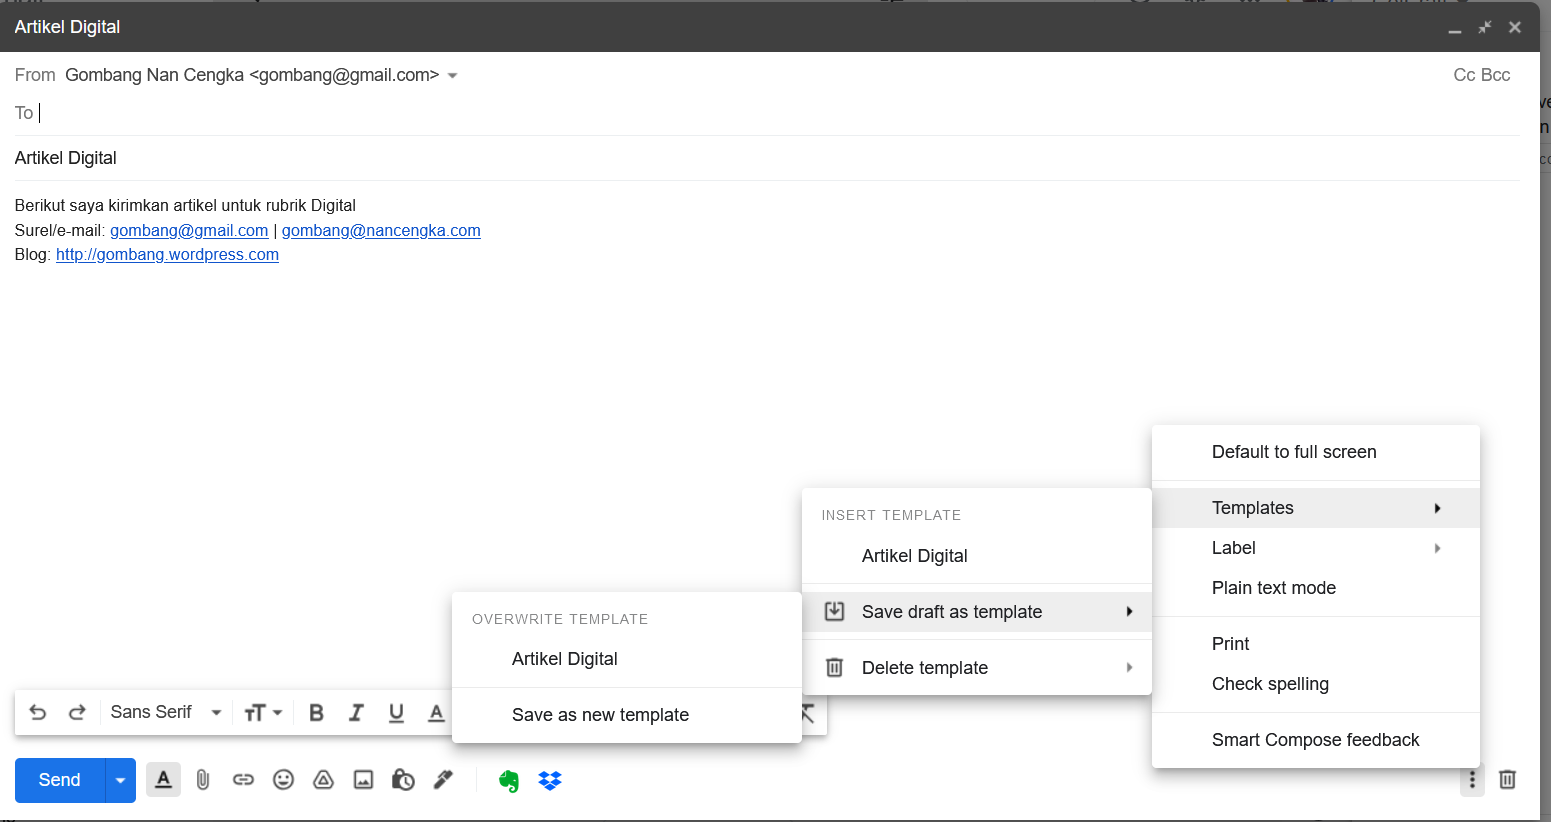The height and width of the screenshot is (822, 1551).
Task: Open the Evernote extension icon
Action: [x=509, y=780]
